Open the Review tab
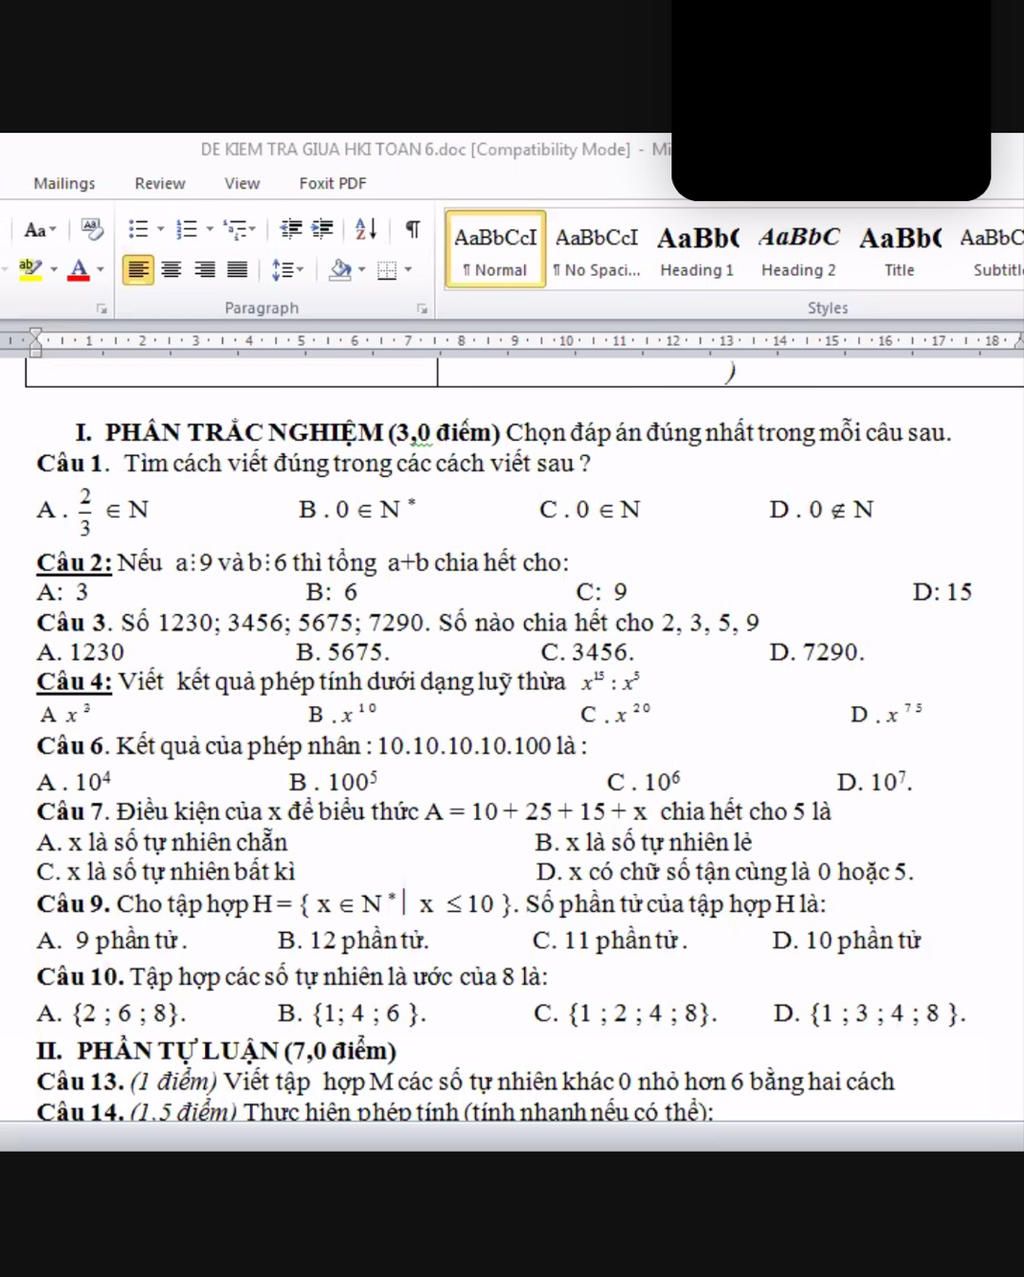 click(160, 183)
